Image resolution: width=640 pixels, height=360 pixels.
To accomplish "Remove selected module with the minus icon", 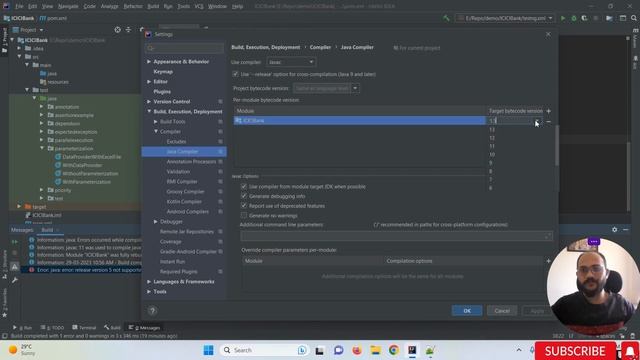I will tap(548, 121).
